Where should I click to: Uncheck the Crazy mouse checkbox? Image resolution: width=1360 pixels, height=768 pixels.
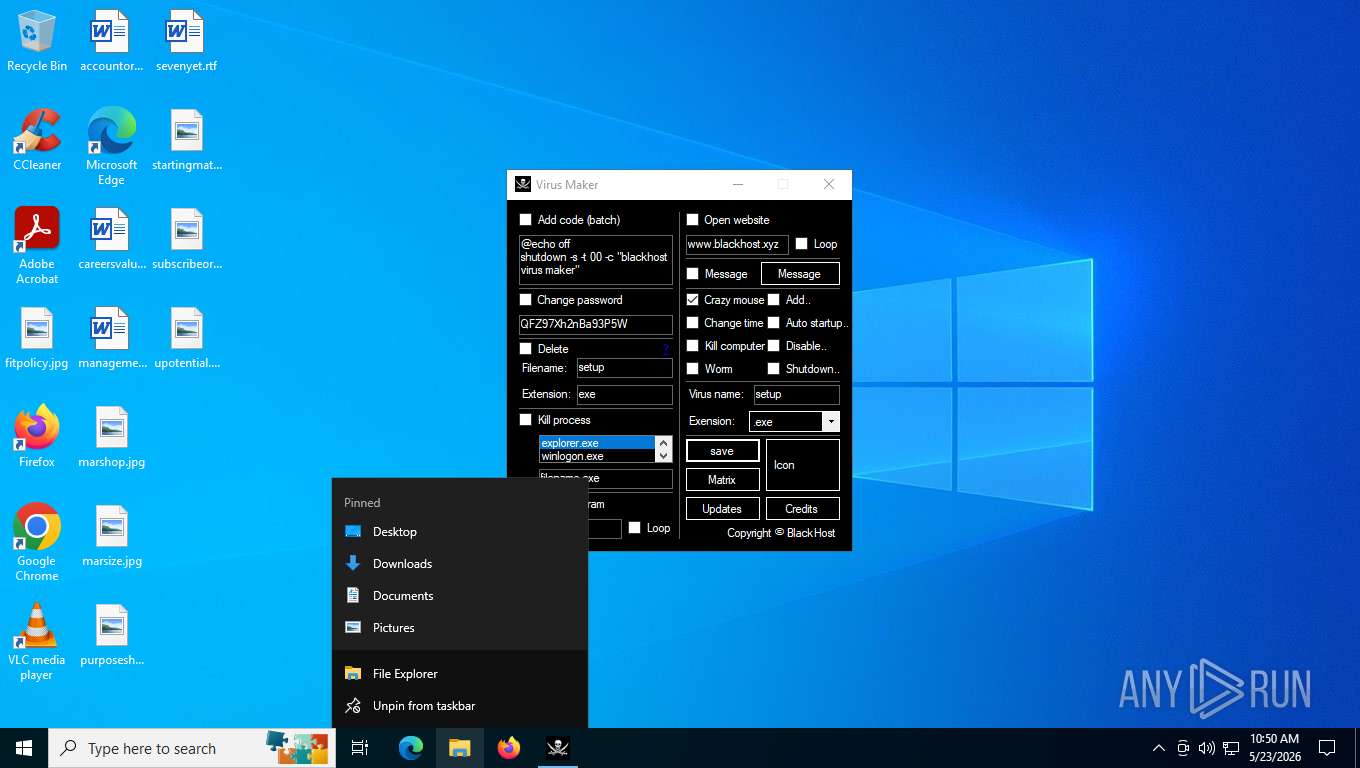click(692, 300)
